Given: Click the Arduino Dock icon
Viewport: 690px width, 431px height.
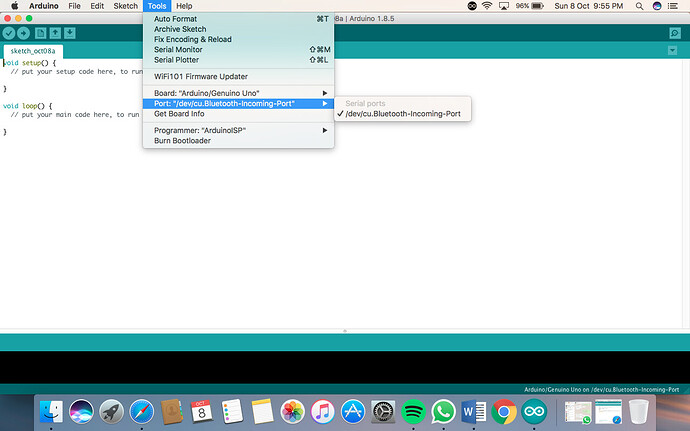Looking at the screenshot, I should click(x=534, y=412).
